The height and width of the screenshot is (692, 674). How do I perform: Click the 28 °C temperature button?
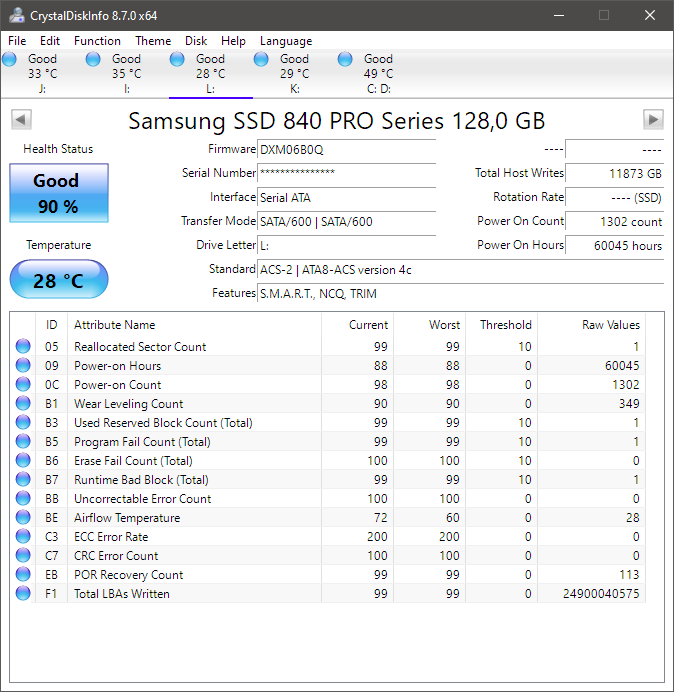click(59, 279)
